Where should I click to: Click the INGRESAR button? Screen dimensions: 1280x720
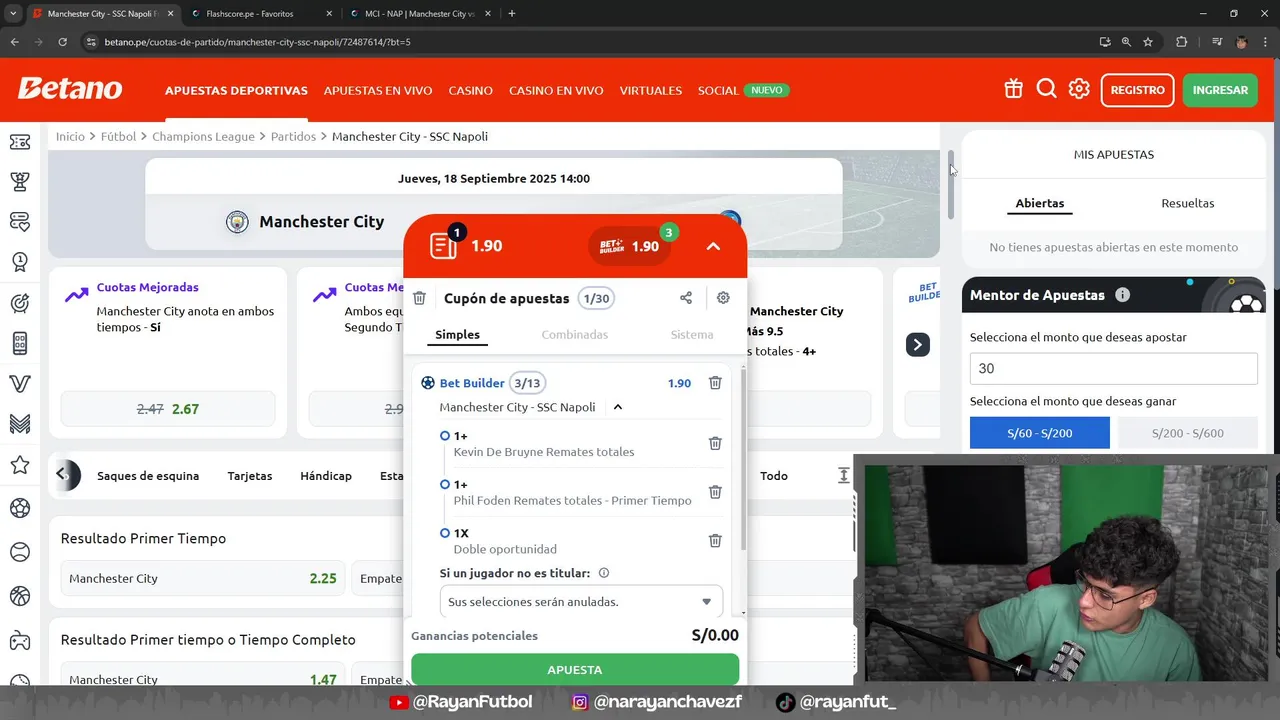pyautogui.click(x=1220, y=90)
